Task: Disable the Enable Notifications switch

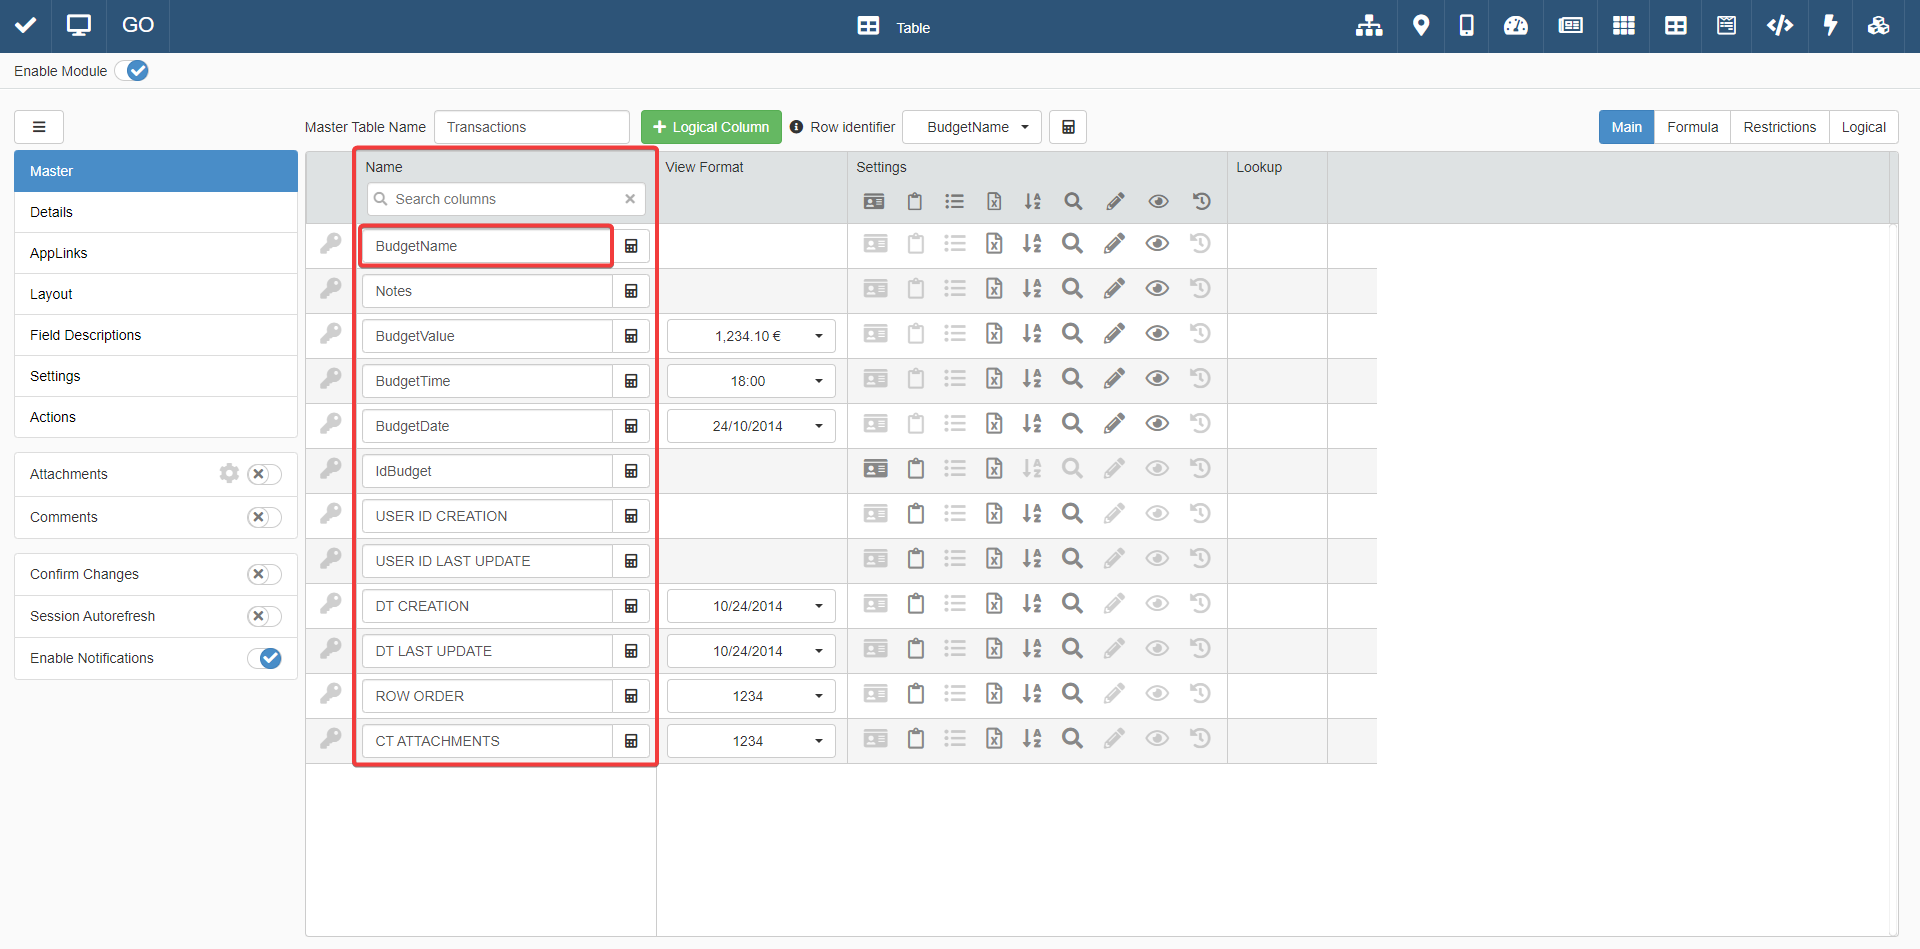Action: [x=264, y=658]
